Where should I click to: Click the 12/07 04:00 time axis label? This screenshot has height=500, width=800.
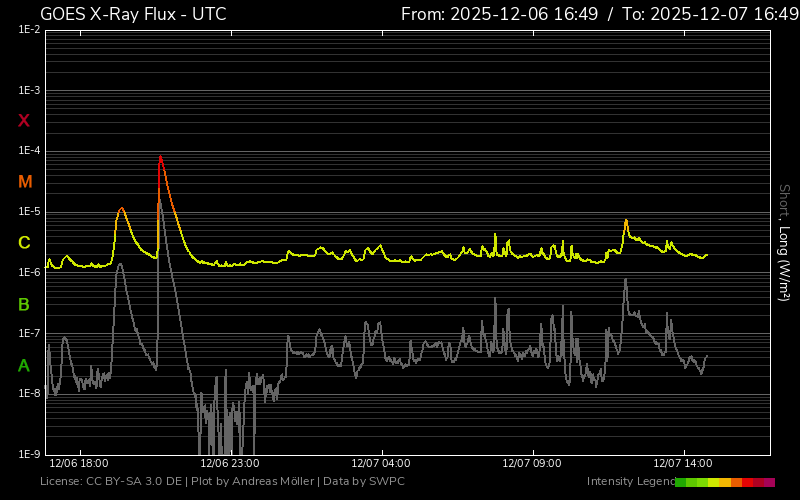pos(381,464)
